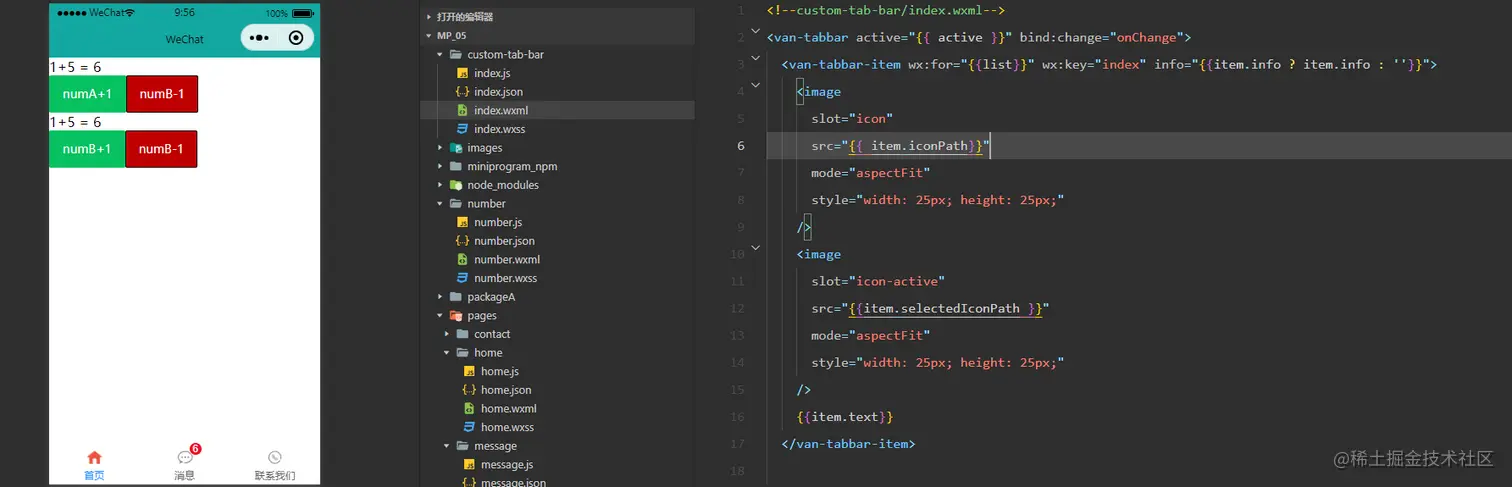Screen dimensions: 1512x487
Task: Collapse the MP_05 project root
Action: coord(430,35)
